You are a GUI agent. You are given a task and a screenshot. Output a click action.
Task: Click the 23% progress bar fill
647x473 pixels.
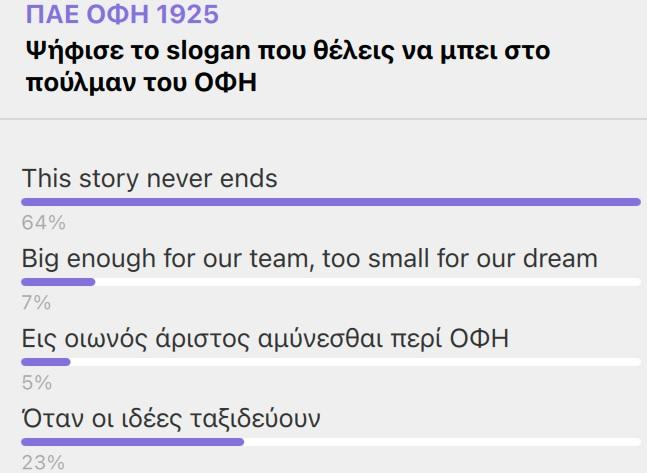[132, 442]
